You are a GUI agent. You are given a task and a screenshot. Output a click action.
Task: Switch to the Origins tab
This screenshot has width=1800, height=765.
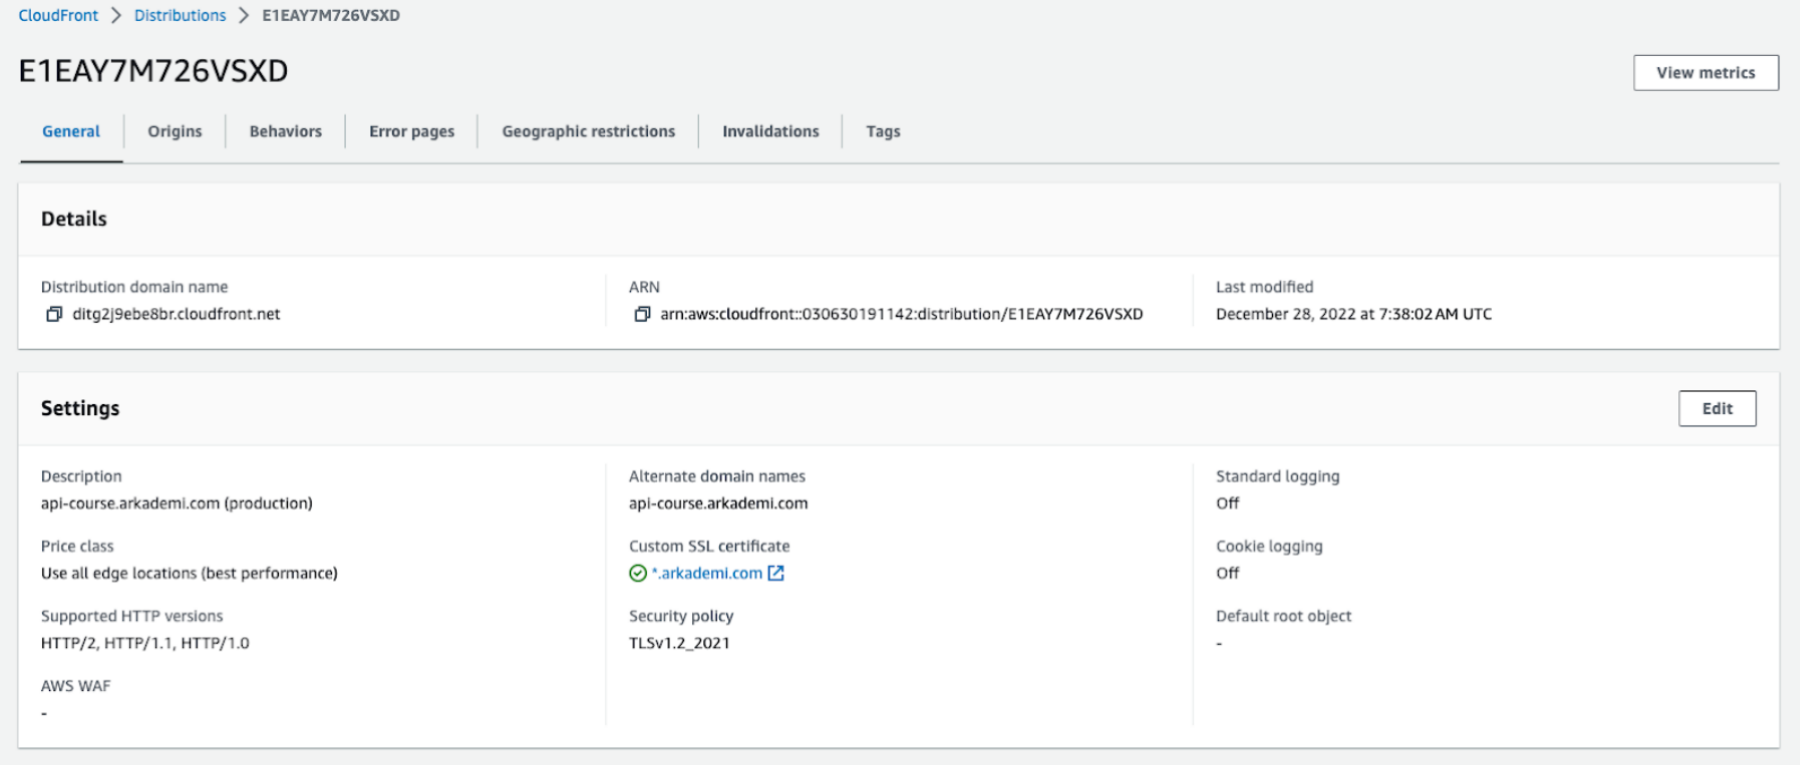pyautogui.click(x=175, y=131)
